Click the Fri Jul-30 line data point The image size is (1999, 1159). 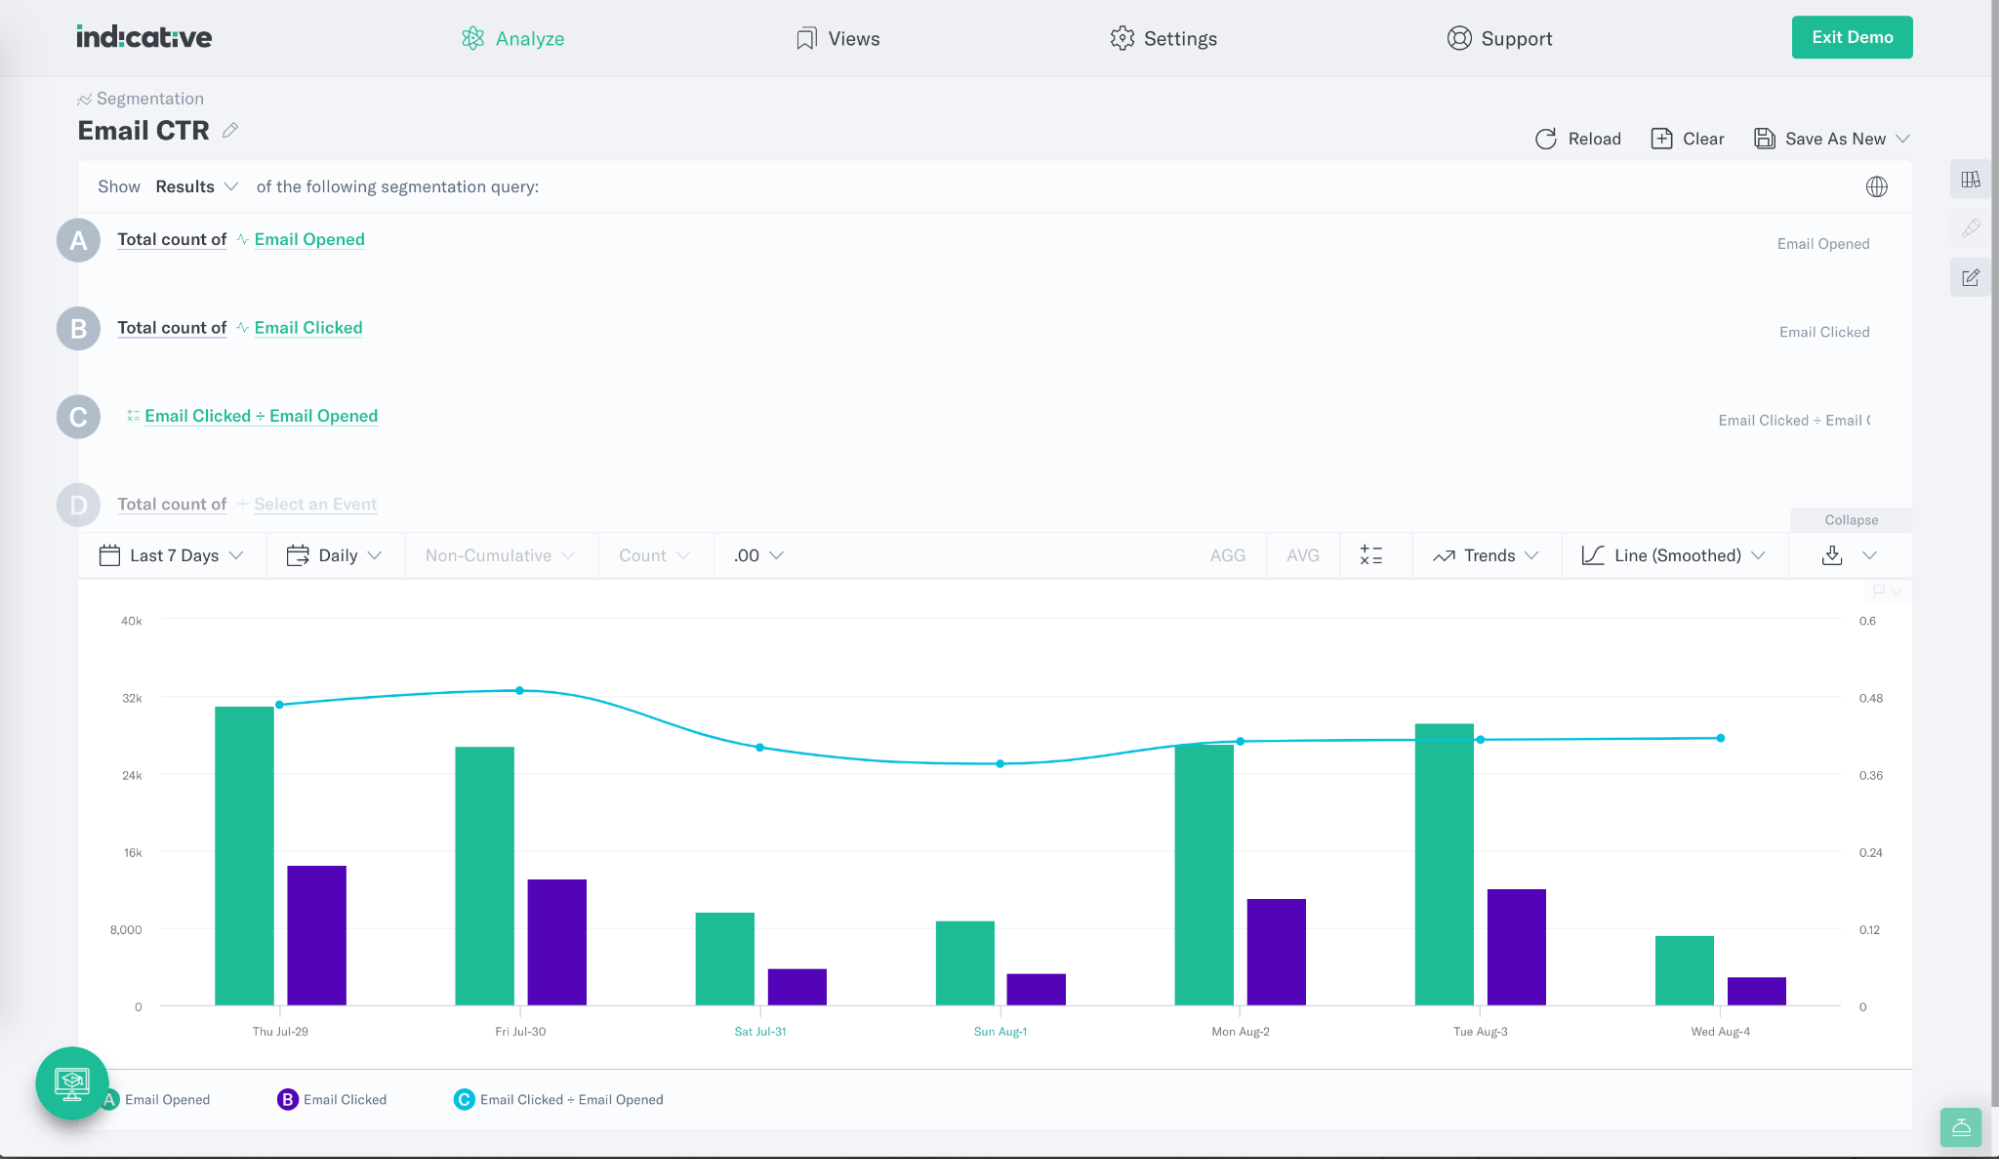(x=519, y=691)
